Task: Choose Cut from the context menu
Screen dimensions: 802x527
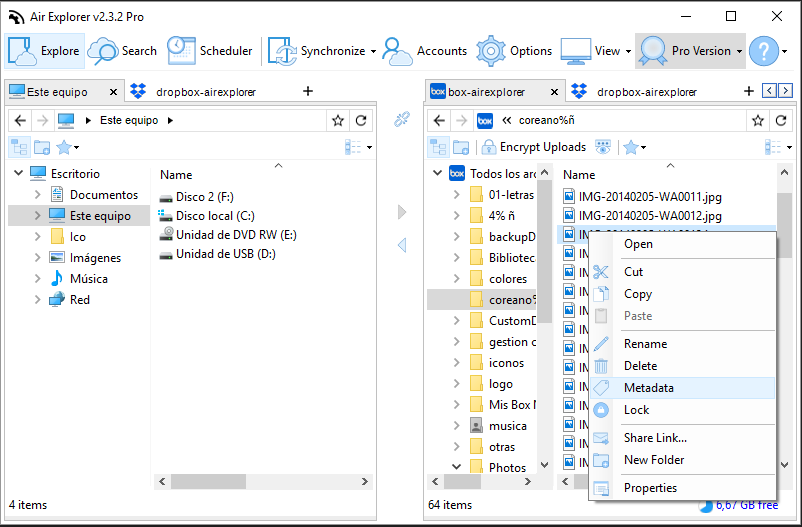Action: click(x=682, y=272)
